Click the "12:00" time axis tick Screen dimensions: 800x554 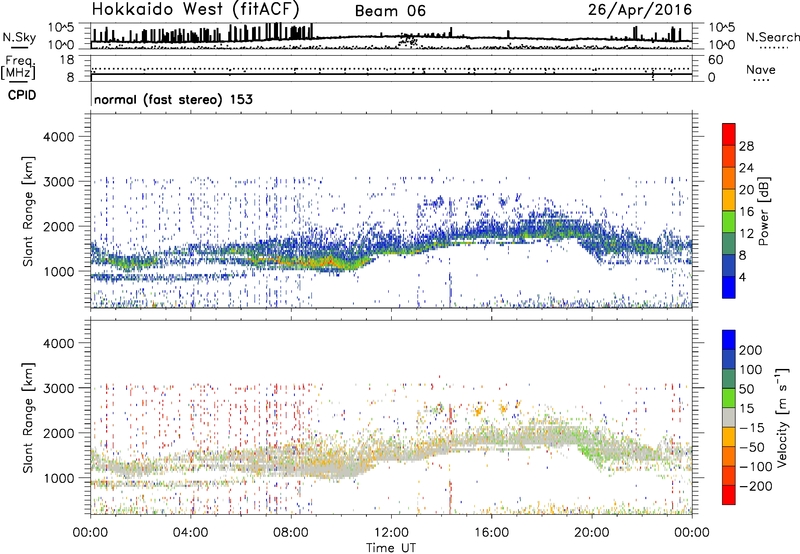391,533
